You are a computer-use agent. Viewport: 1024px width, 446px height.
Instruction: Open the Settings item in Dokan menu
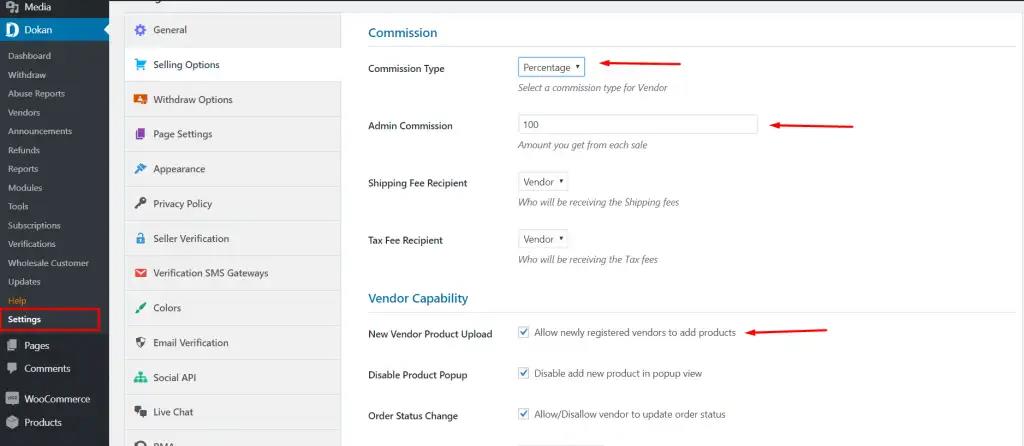click(x=25, y=320)
